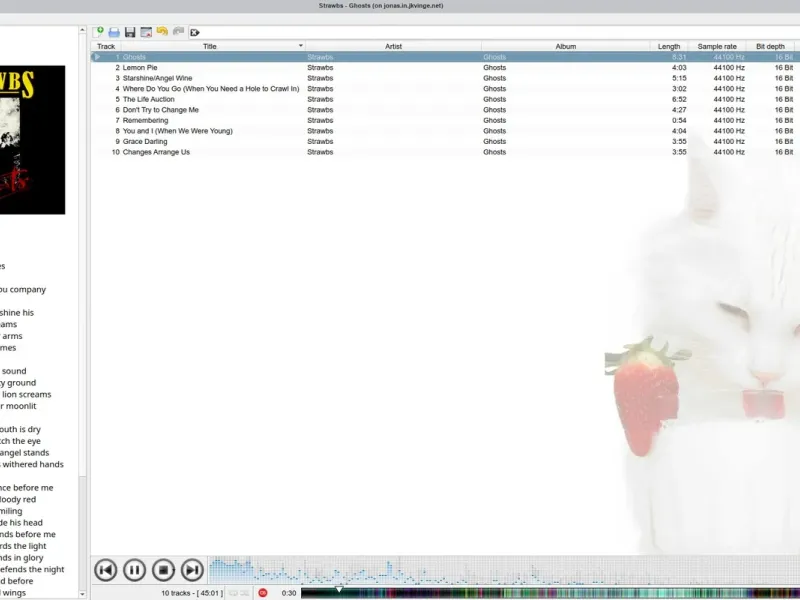Click the 0:54 length value

[x=679, y=120]
